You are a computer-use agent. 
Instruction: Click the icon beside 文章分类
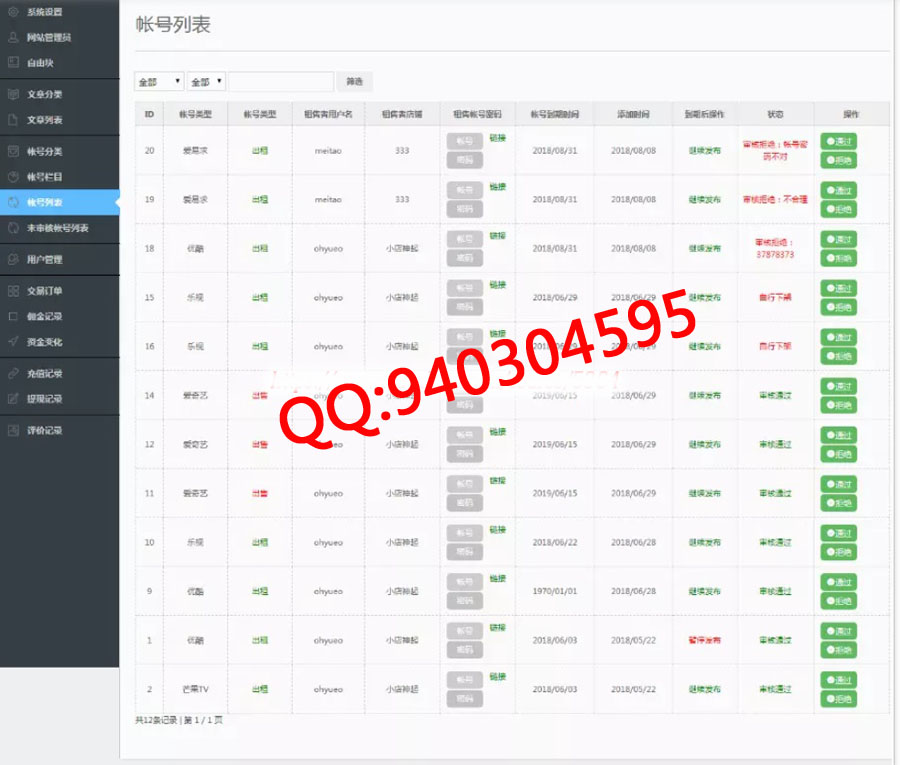tap(13, 94)
